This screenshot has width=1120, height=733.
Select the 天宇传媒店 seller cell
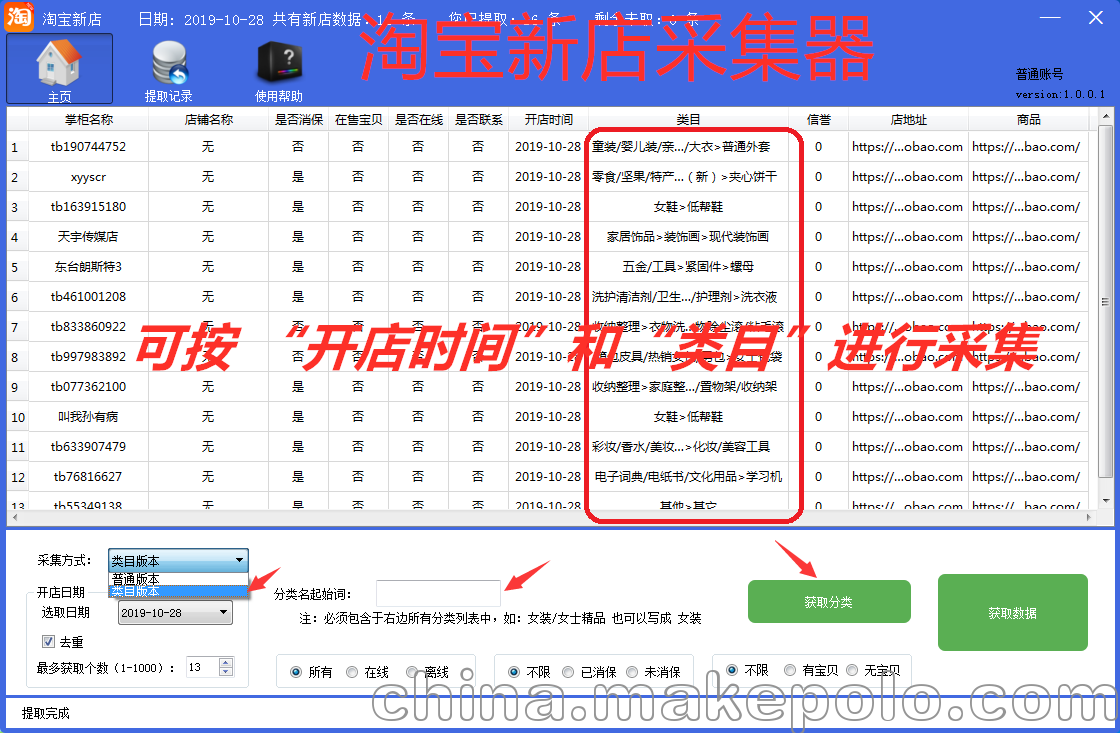click(x=89, y=236)
